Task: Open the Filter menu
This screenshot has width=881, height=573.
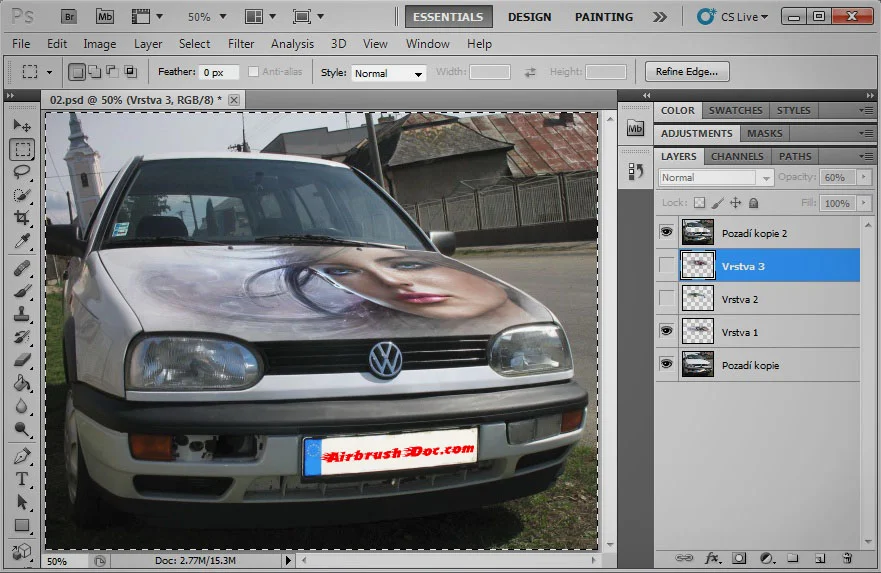Action: [x=241, y=44]
